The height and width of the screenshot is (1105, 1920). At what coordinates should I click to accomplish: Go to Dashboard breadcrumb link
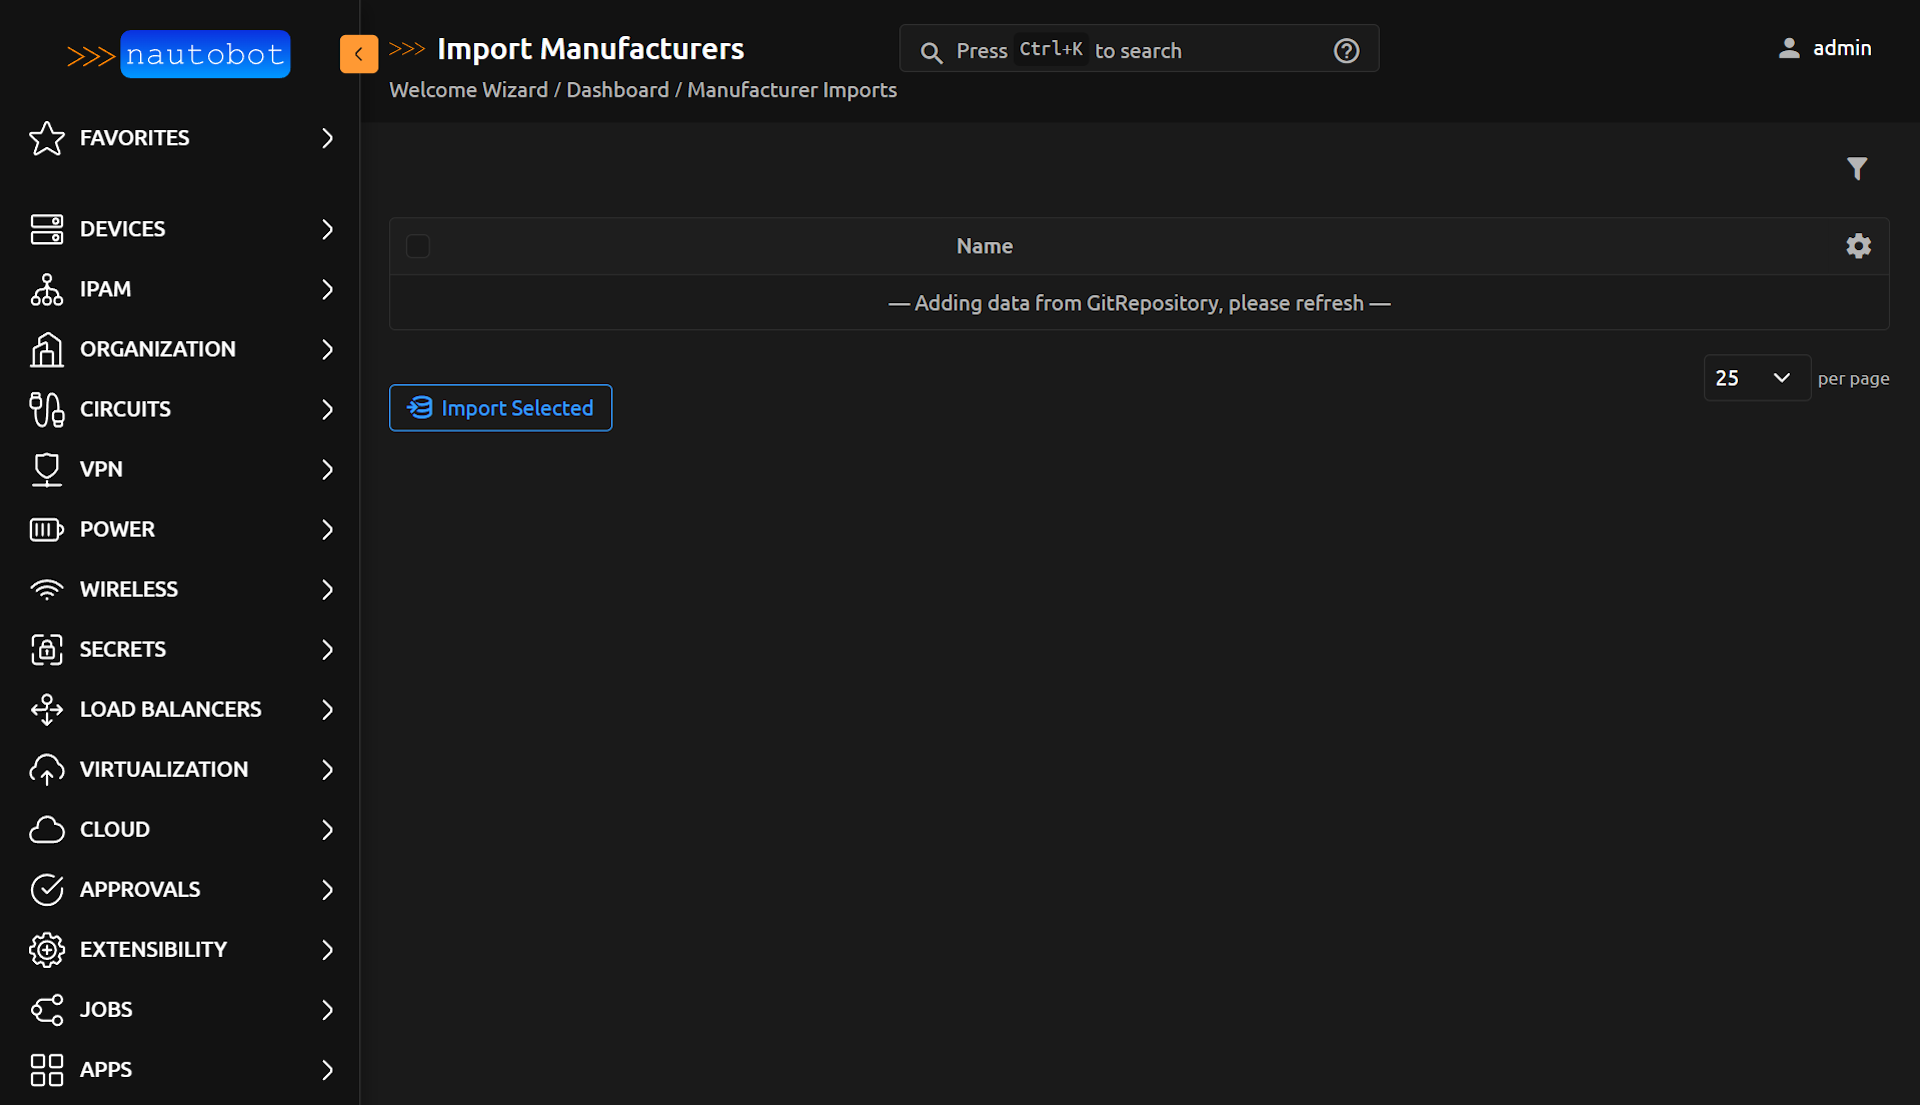pyautogui.click(x=617, y=90)
